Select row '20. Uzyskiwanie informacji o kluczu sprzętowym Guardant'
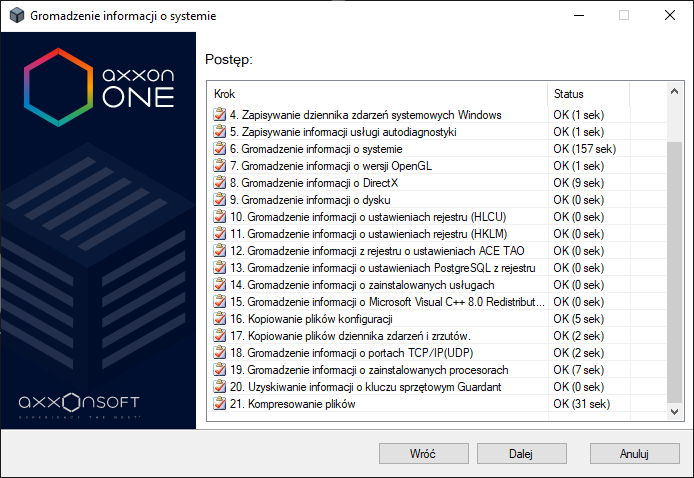This screenshot has height=478, width=694. (x=436, y=386)
